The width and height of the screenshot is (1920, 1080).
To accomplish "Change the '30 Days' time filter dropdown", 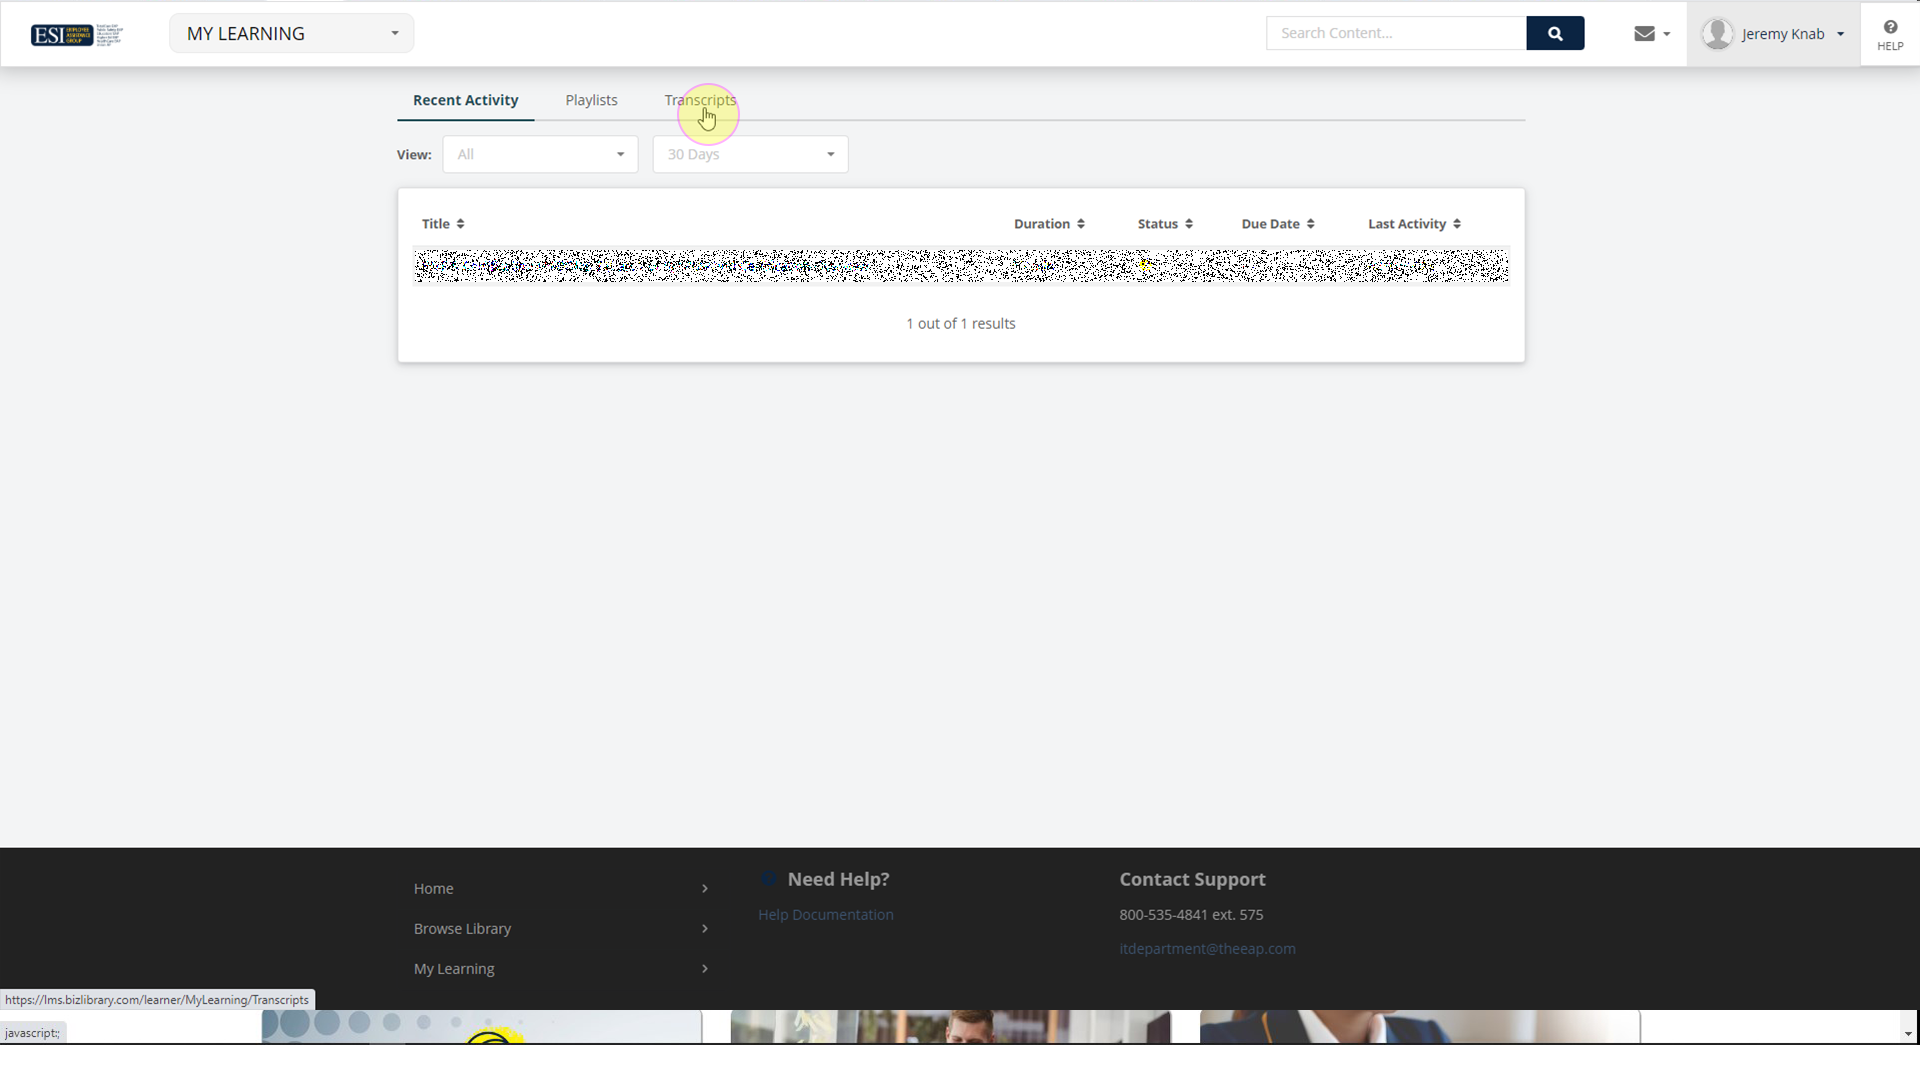I will 750,154.
